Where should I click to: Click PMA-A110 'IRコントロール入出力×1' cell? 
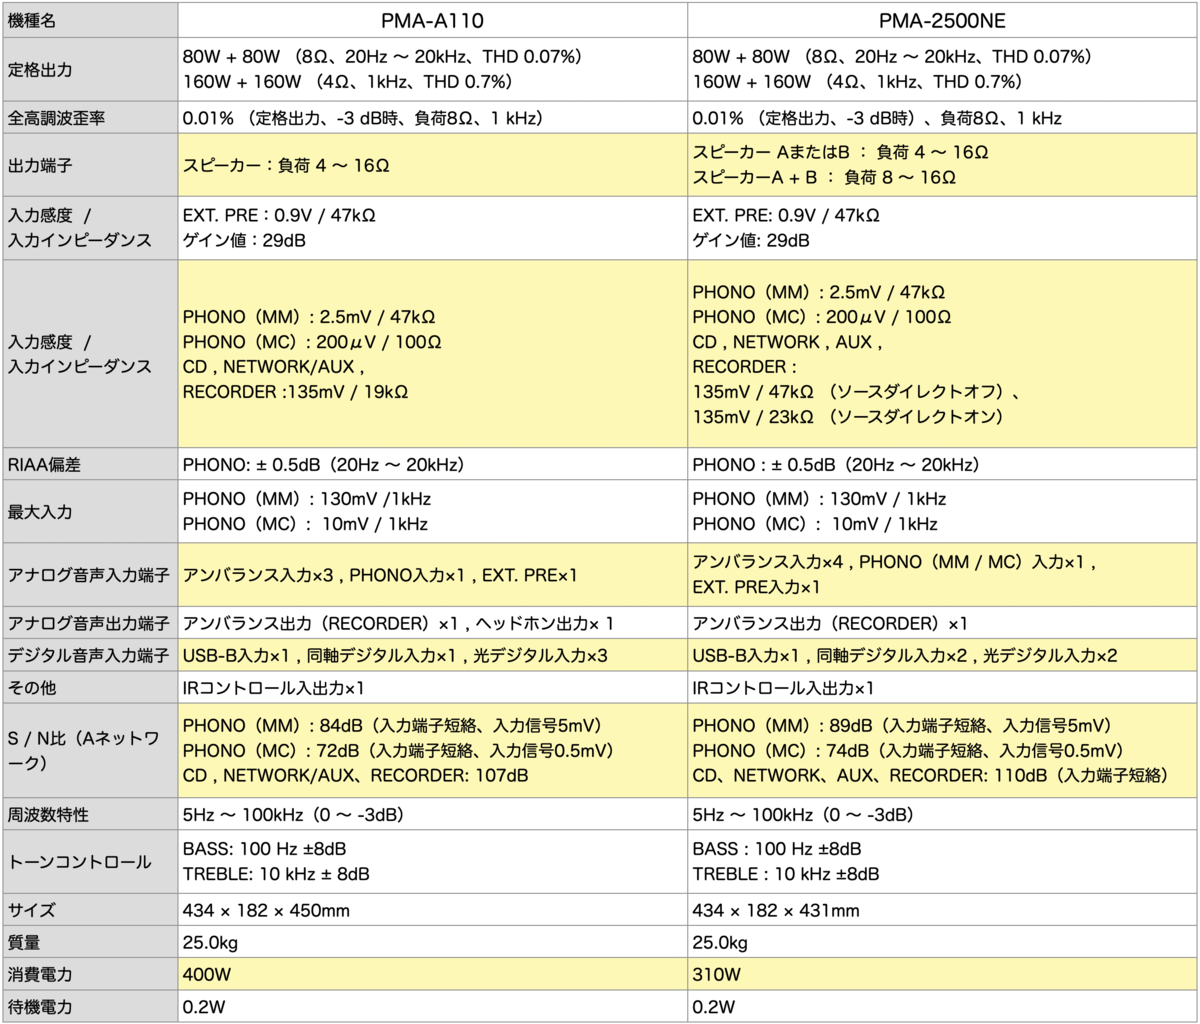pyautogui.click(x=432, y=688)
